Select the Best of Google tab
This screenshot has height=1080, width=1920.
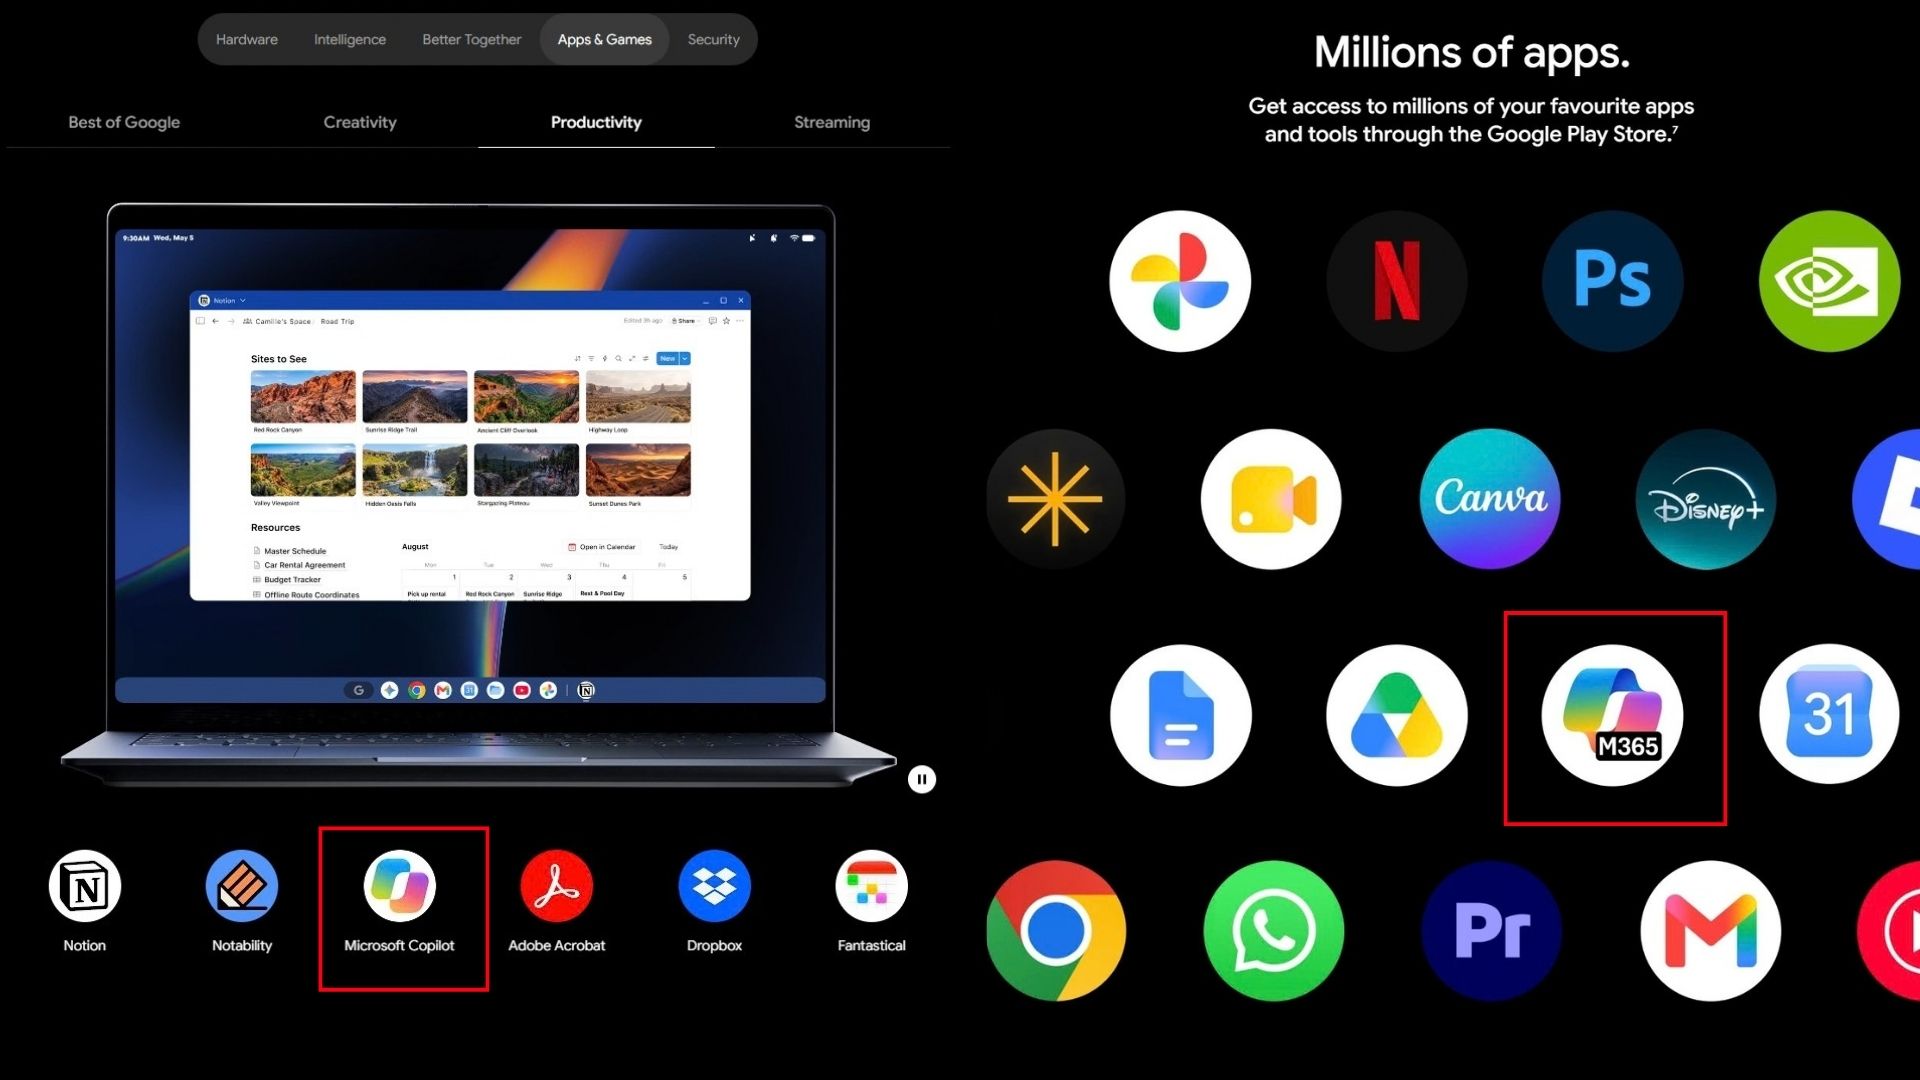click(124, 122)
